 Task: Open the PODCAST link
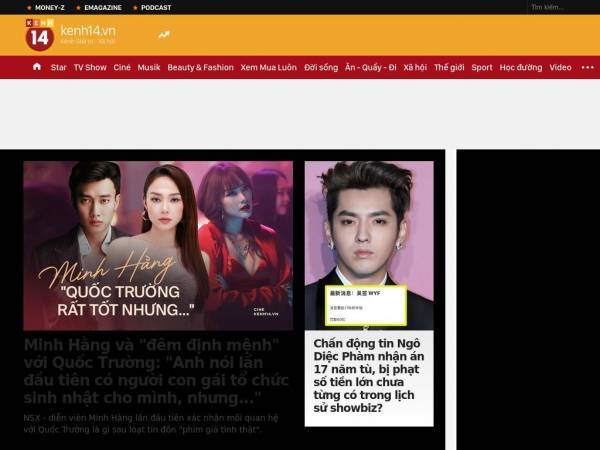[x=156, y=7]
